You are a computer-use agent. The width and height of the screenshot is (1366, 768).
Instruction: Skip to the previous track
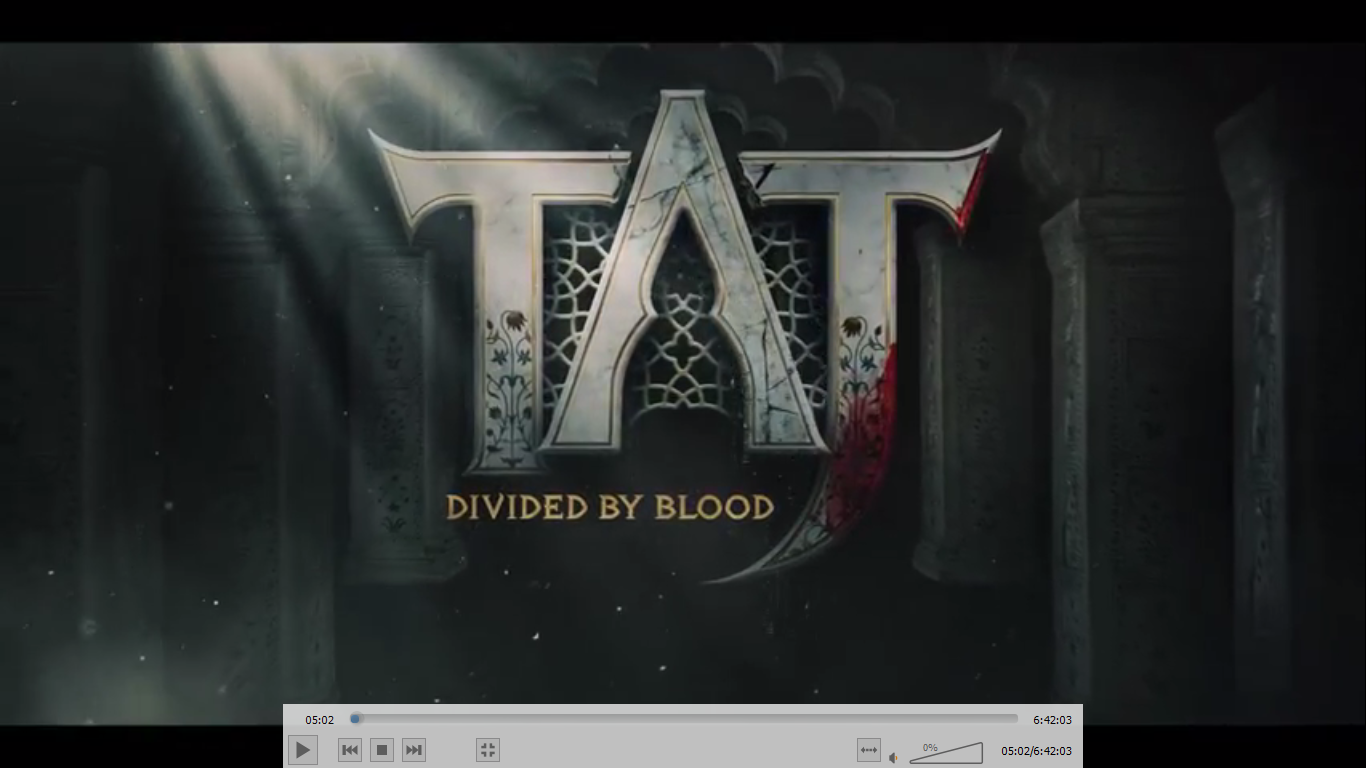tap(350, 750)
